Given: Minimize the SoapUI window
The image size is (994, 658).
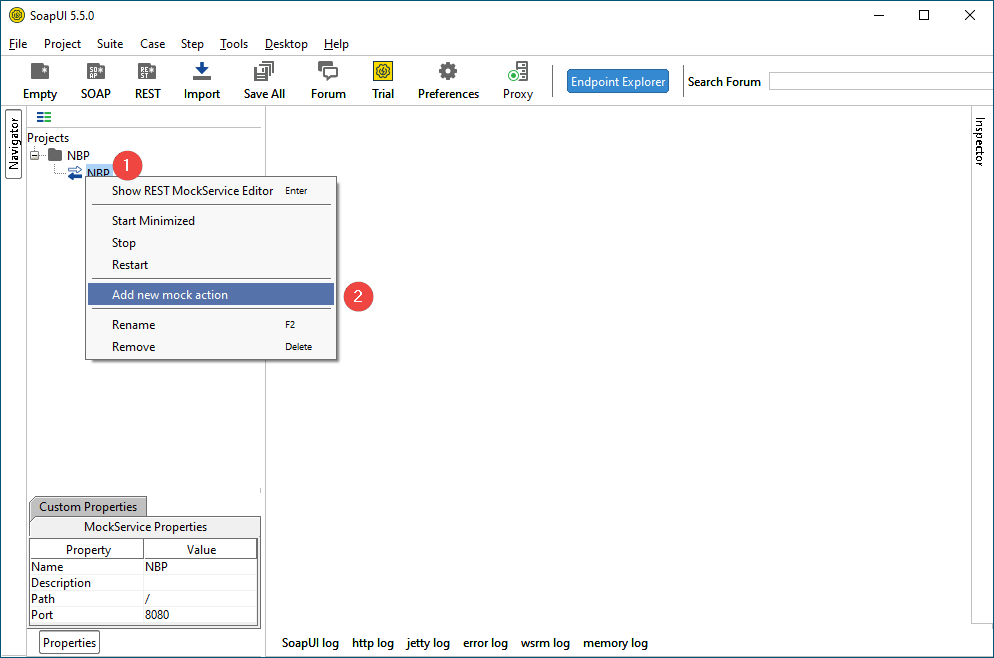Looking at the screenshot, I should click(879, 15).
